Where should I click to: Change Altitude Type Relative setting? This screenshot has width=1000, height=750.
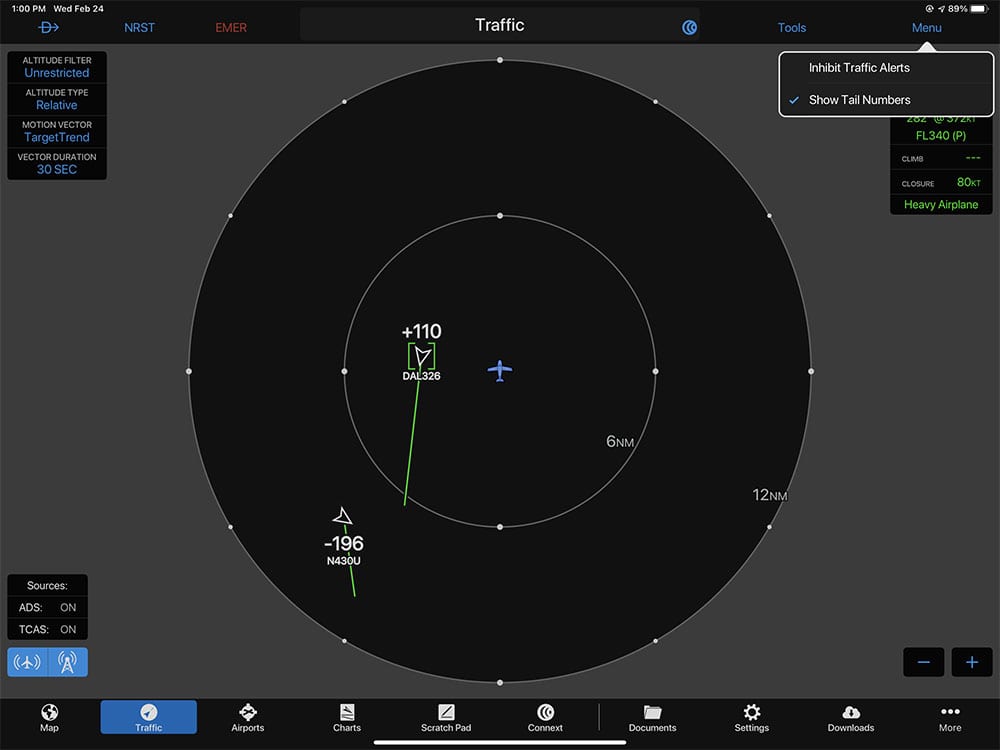pyautogui.click(x=57, y=99)
